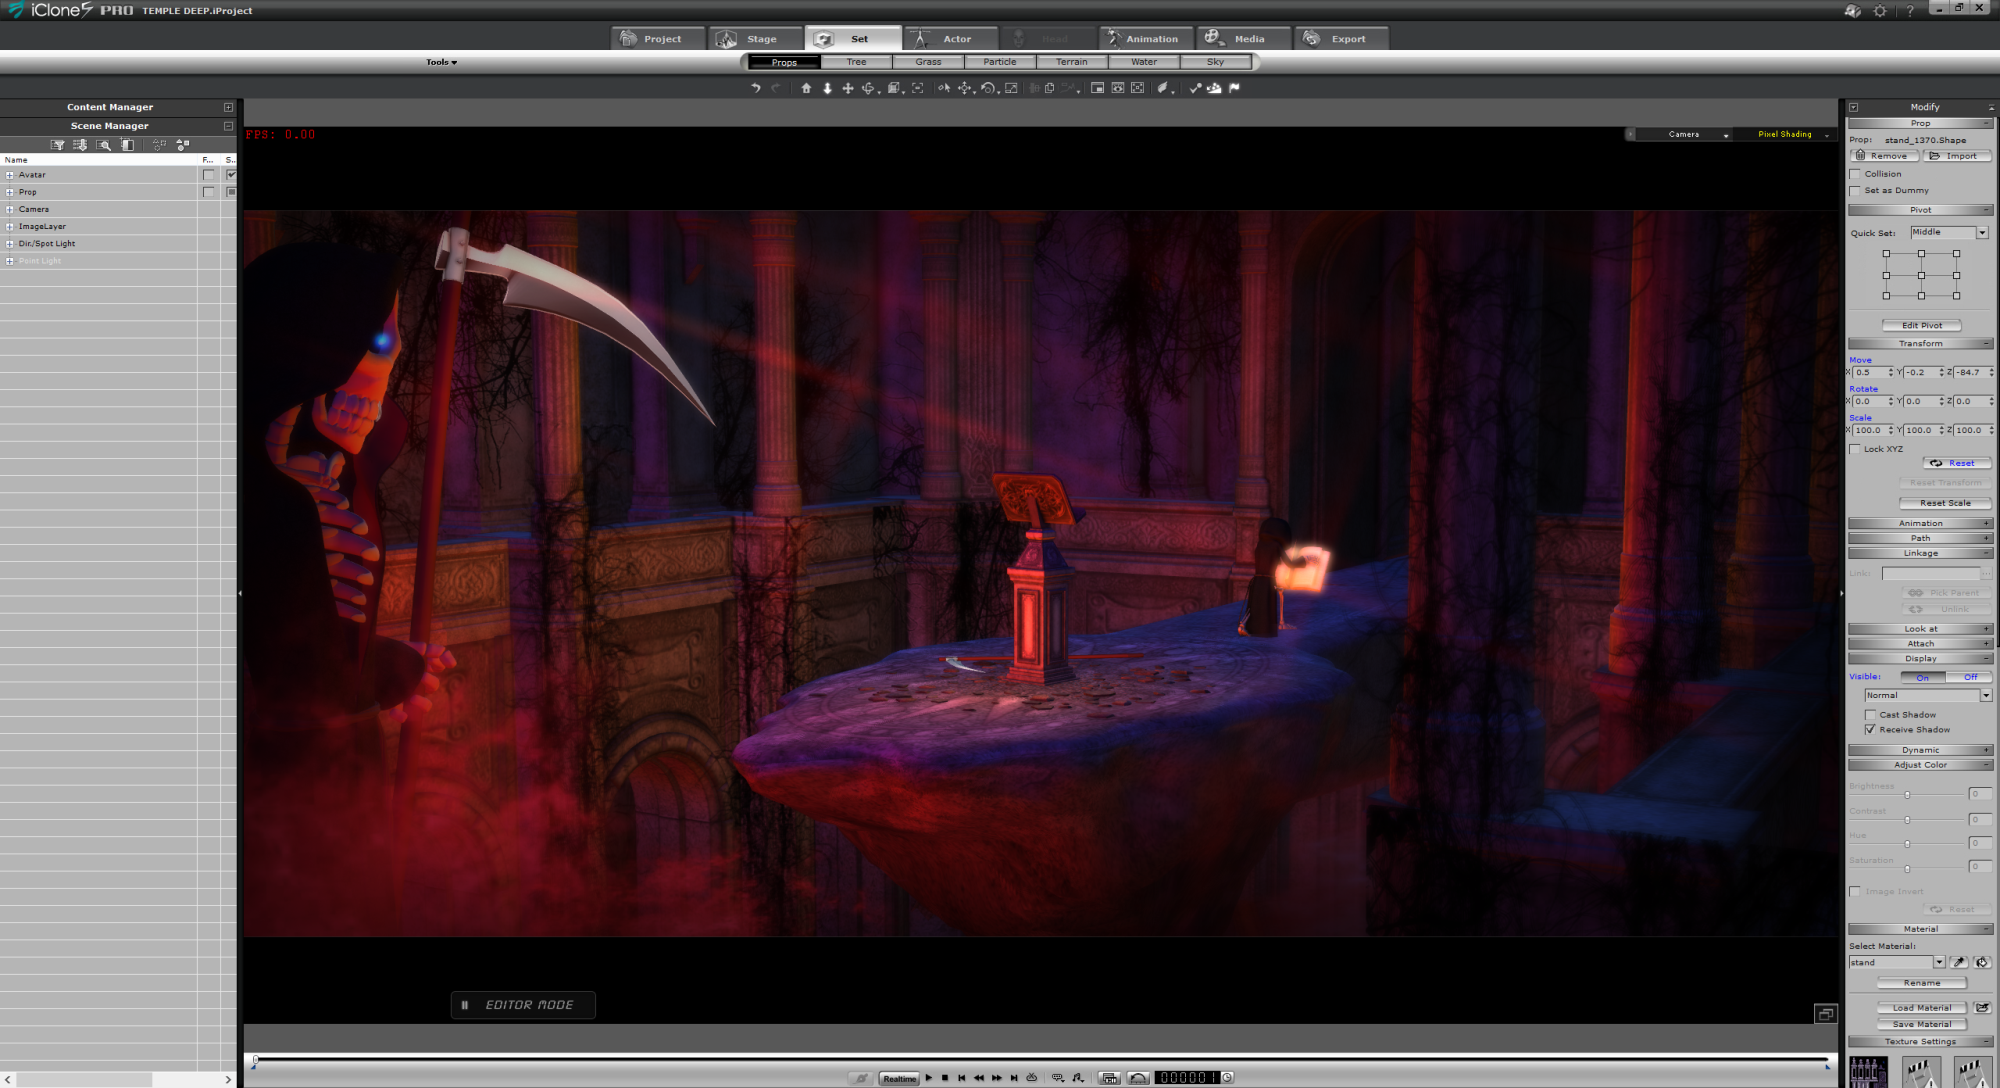Open the Select Material stand dropdown
Viewport: 2000px width, 1088px height.
tap(1939, 962)
